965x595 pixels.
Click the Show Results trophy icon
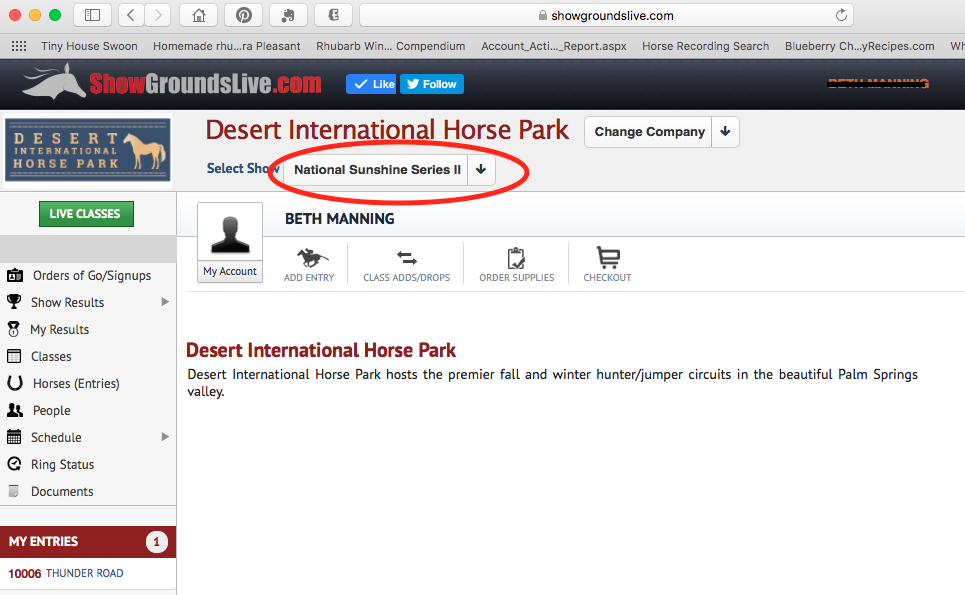click(14, 301)
